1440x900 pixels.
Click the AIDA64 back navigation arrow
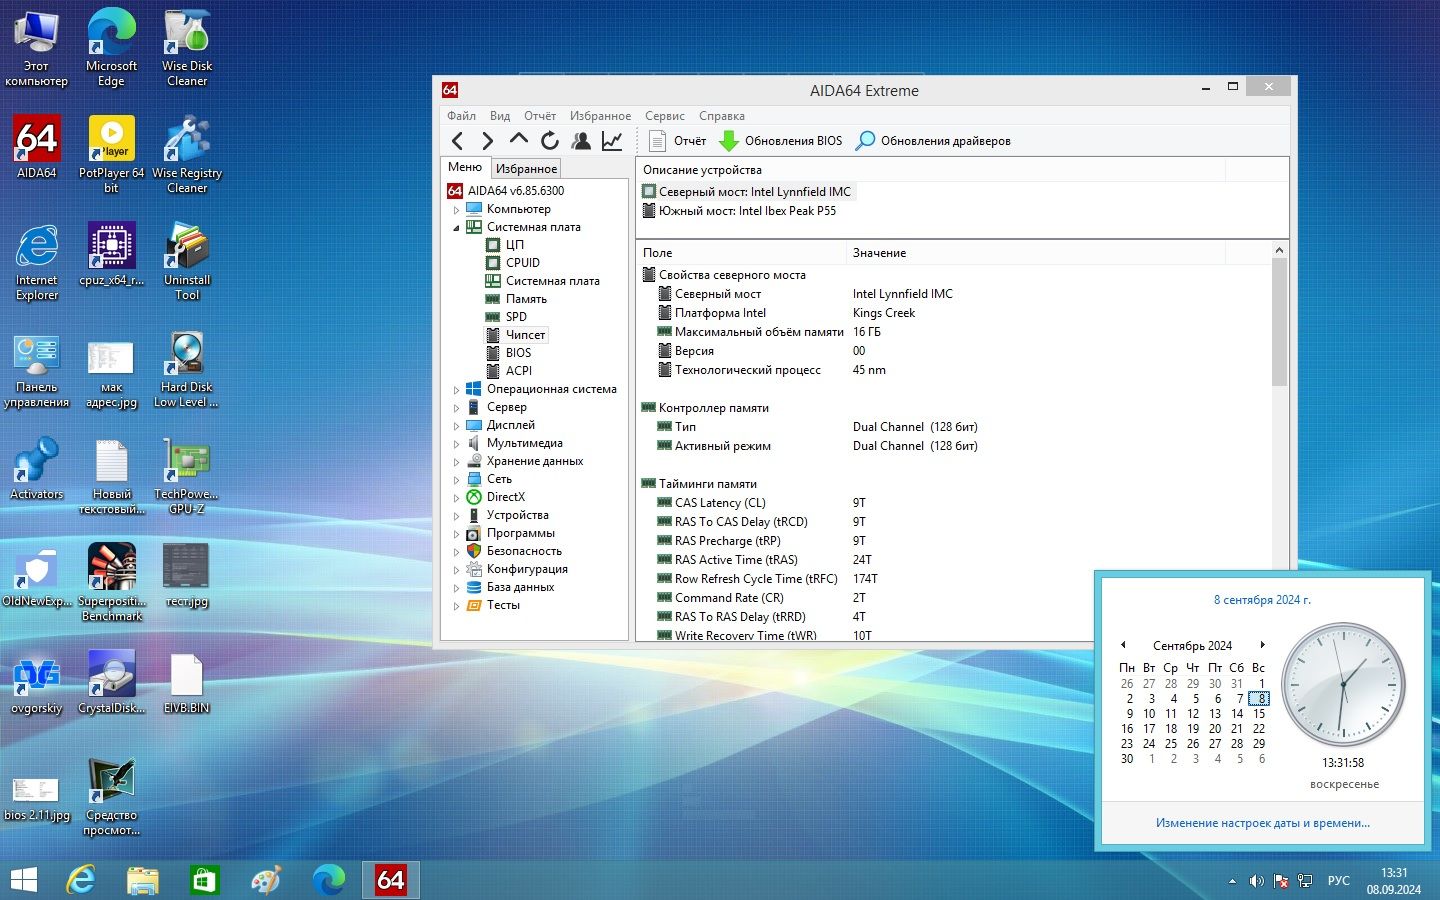(x=457, y=141)
